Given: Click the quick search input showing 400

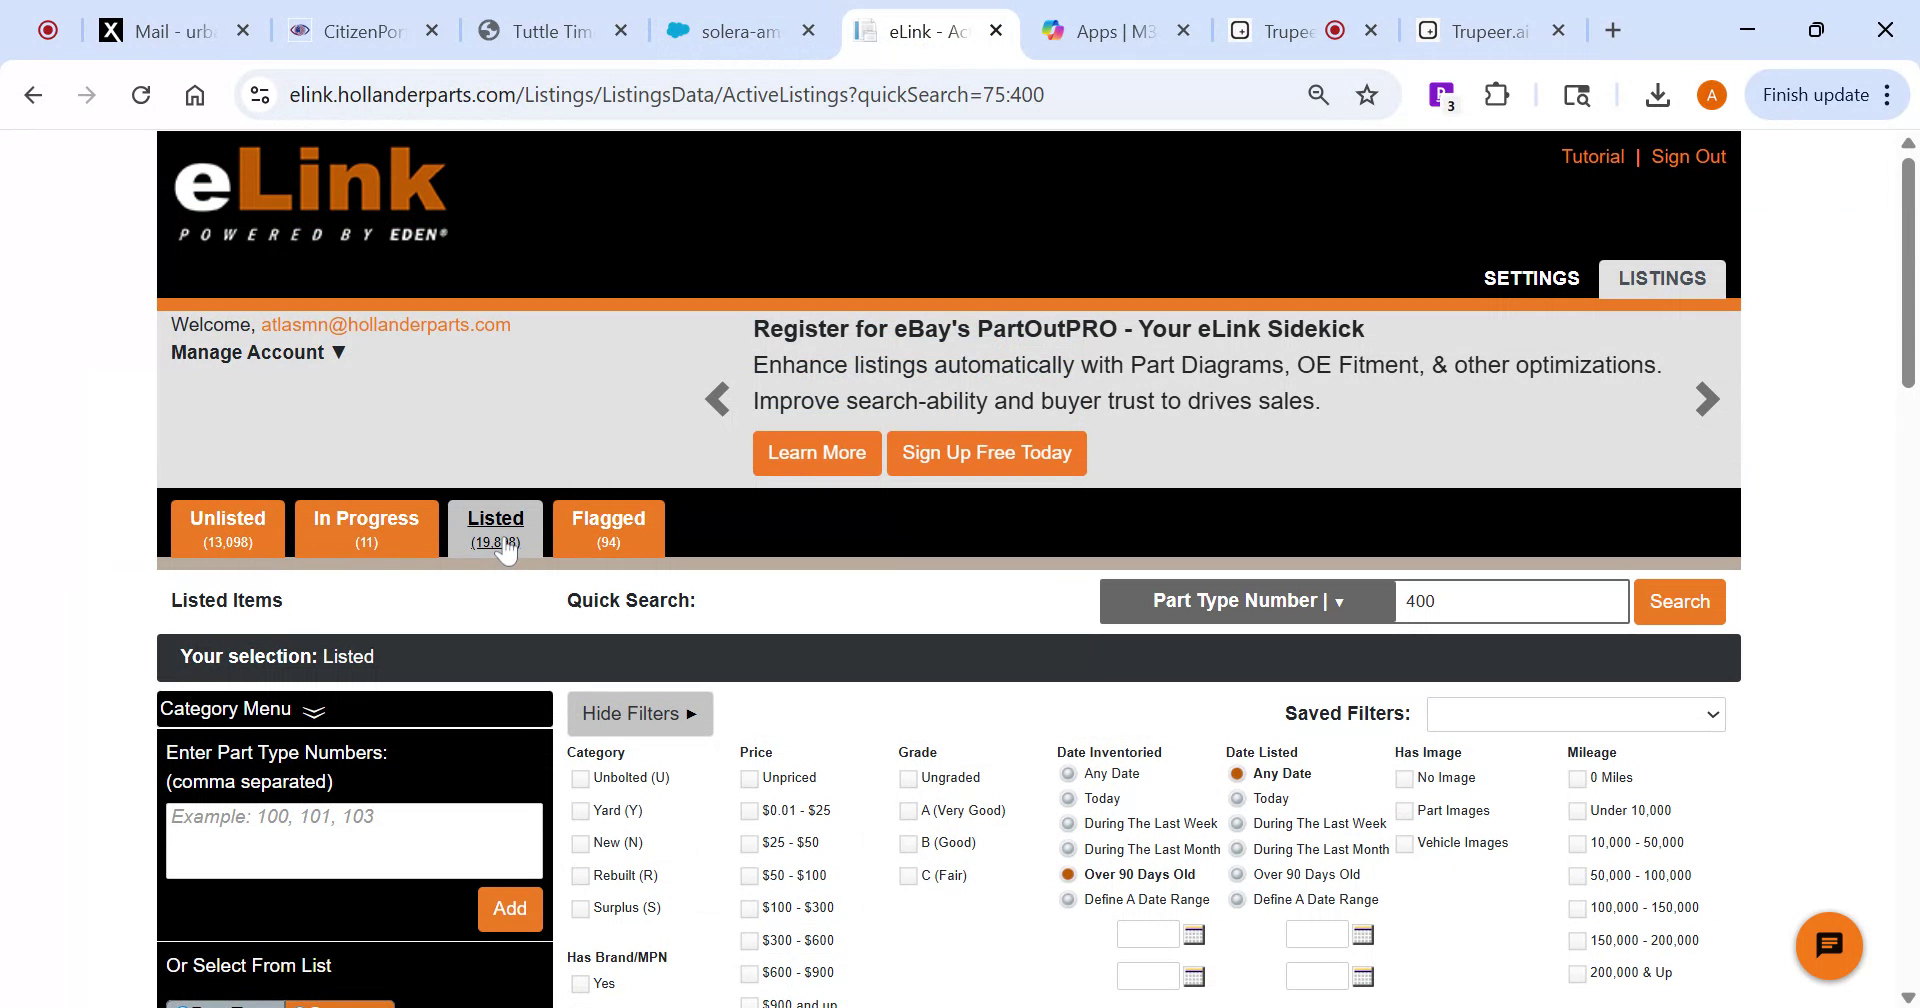Looking at the screenshot, I should [1511, 601].
